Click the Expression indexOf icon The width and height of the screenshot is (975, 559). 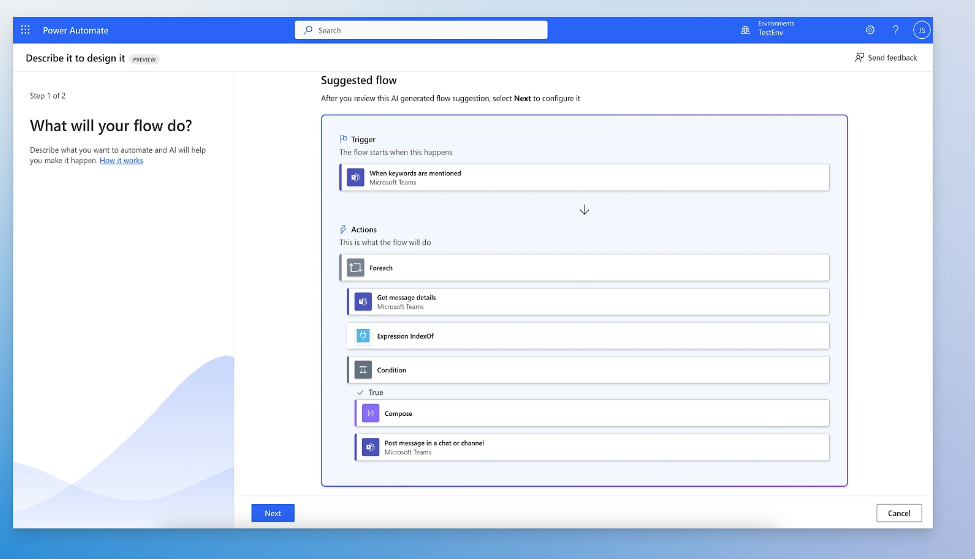(363, 336)
